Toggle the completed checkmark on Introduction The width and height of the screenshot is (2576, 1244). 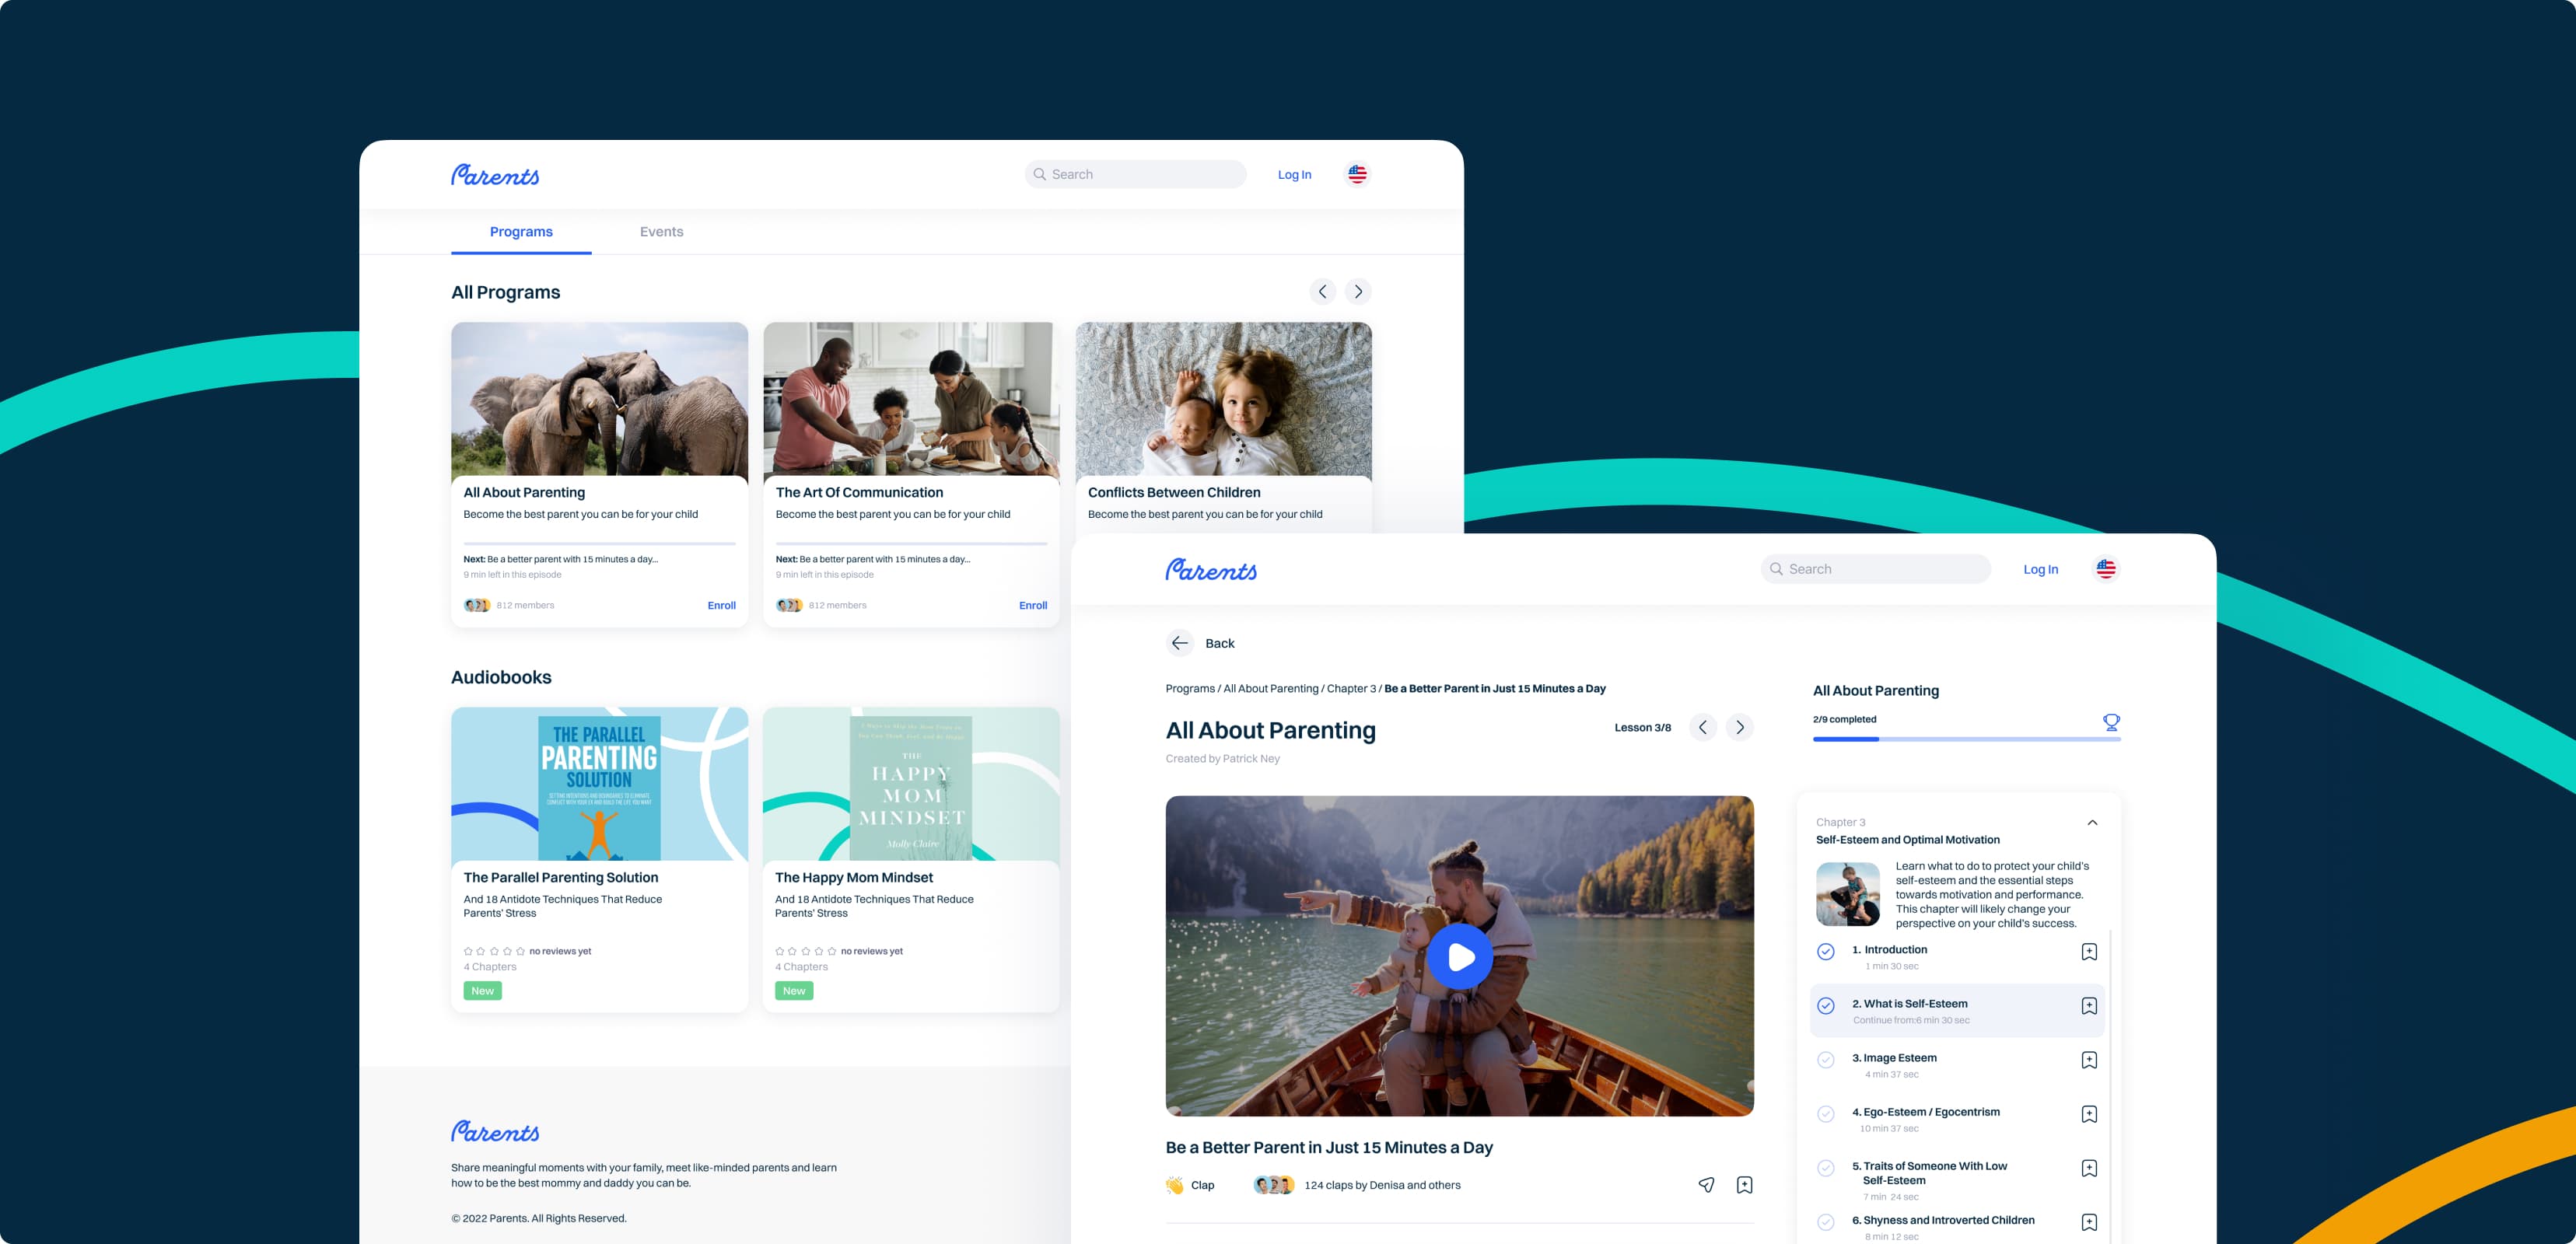[x=1825, y=951]
